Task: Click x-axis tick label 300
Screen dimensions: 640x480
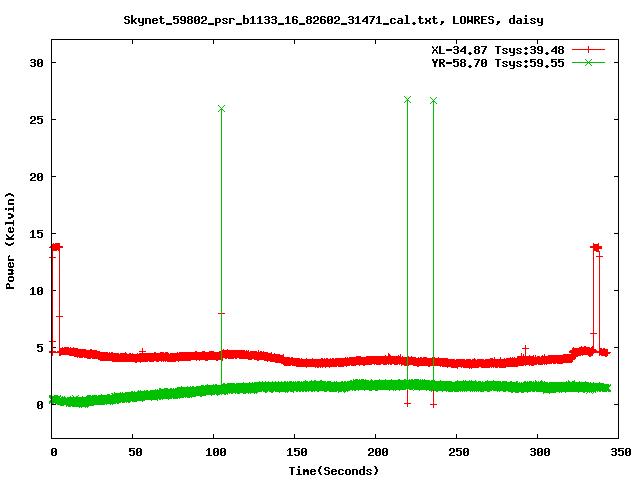Action: click(540, 452)
